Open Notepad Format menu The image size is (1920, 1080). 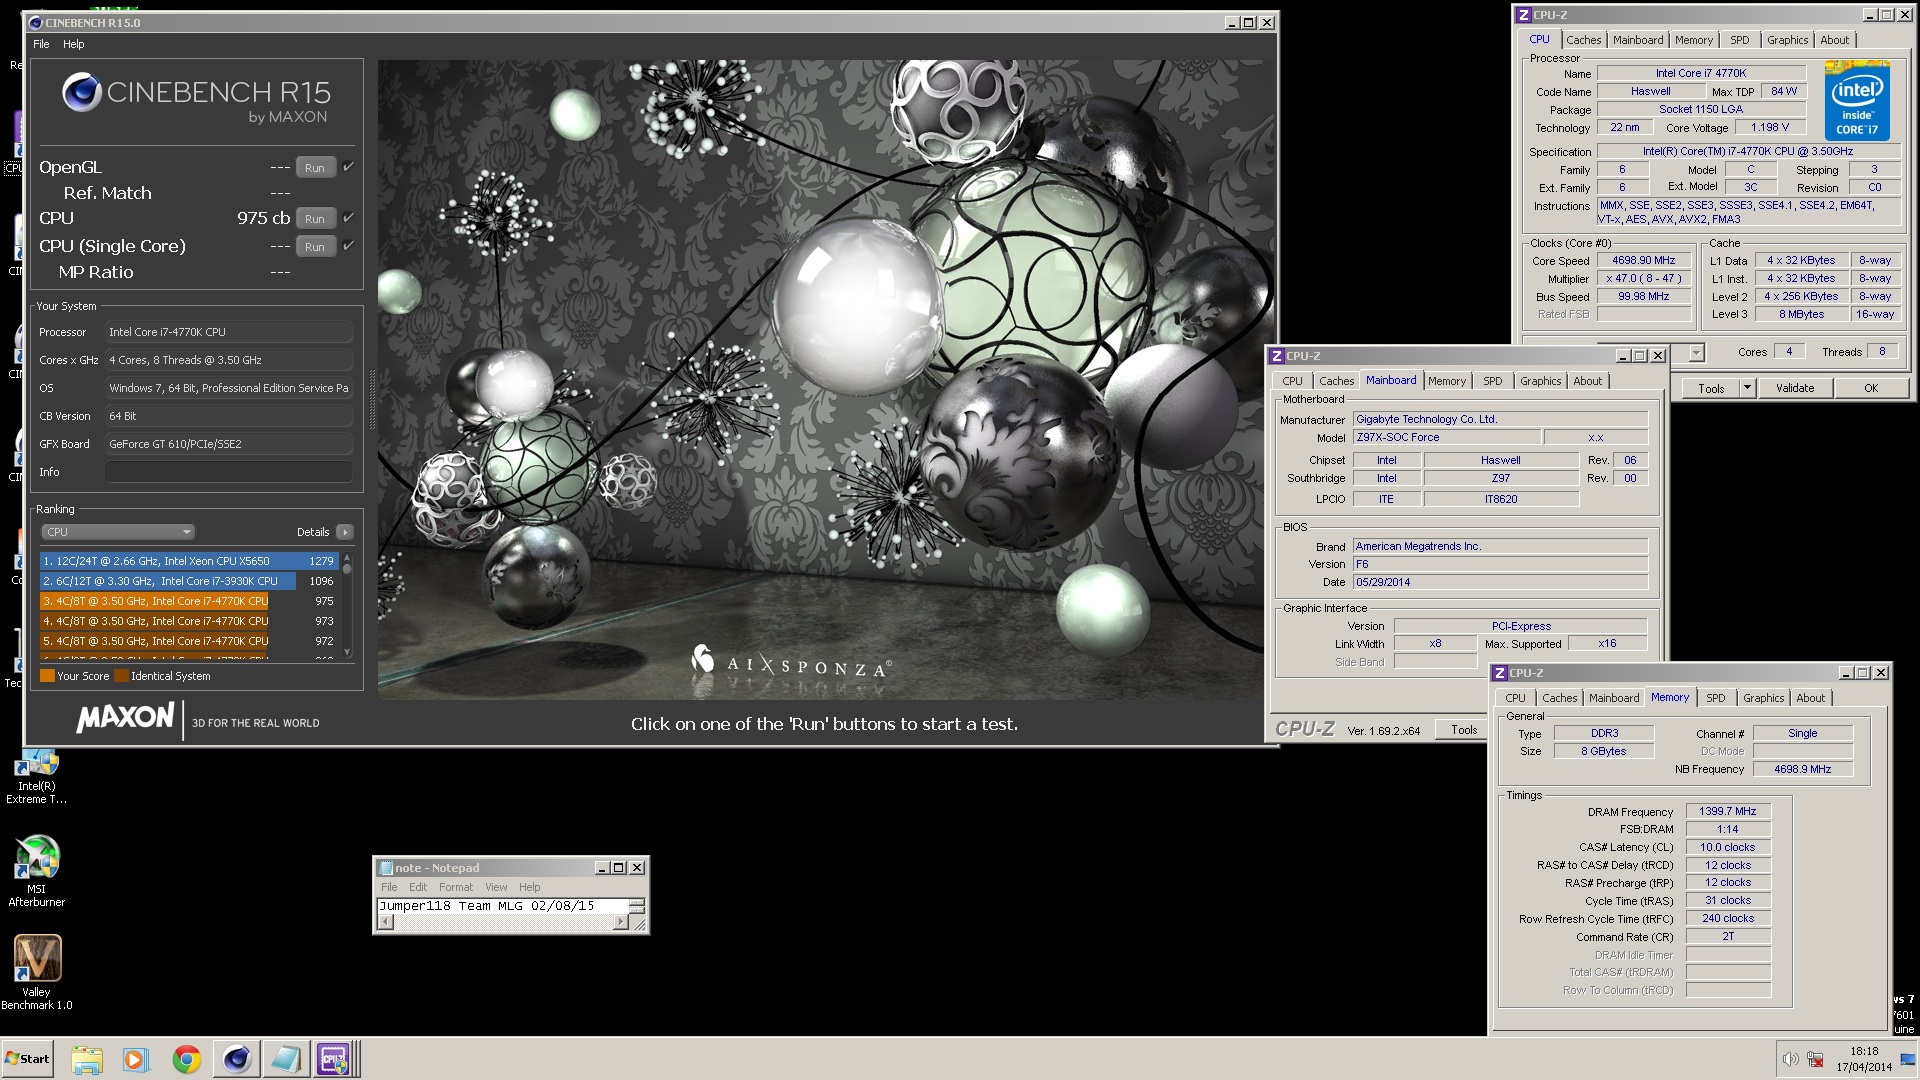[x=456, y=887]
